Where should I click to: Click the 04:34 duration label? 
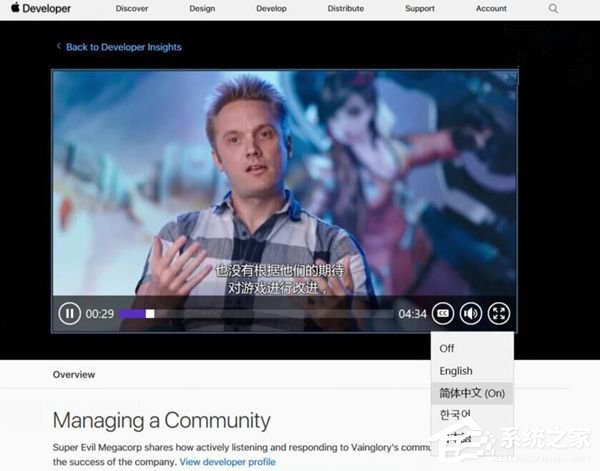412,314
